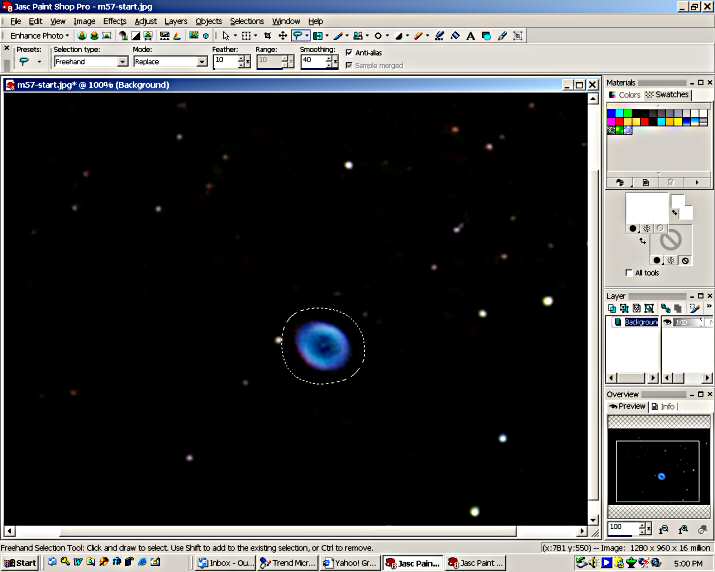Select the Crop tool
The width and height of the screenshot is (715, 572).
(267, 36)
